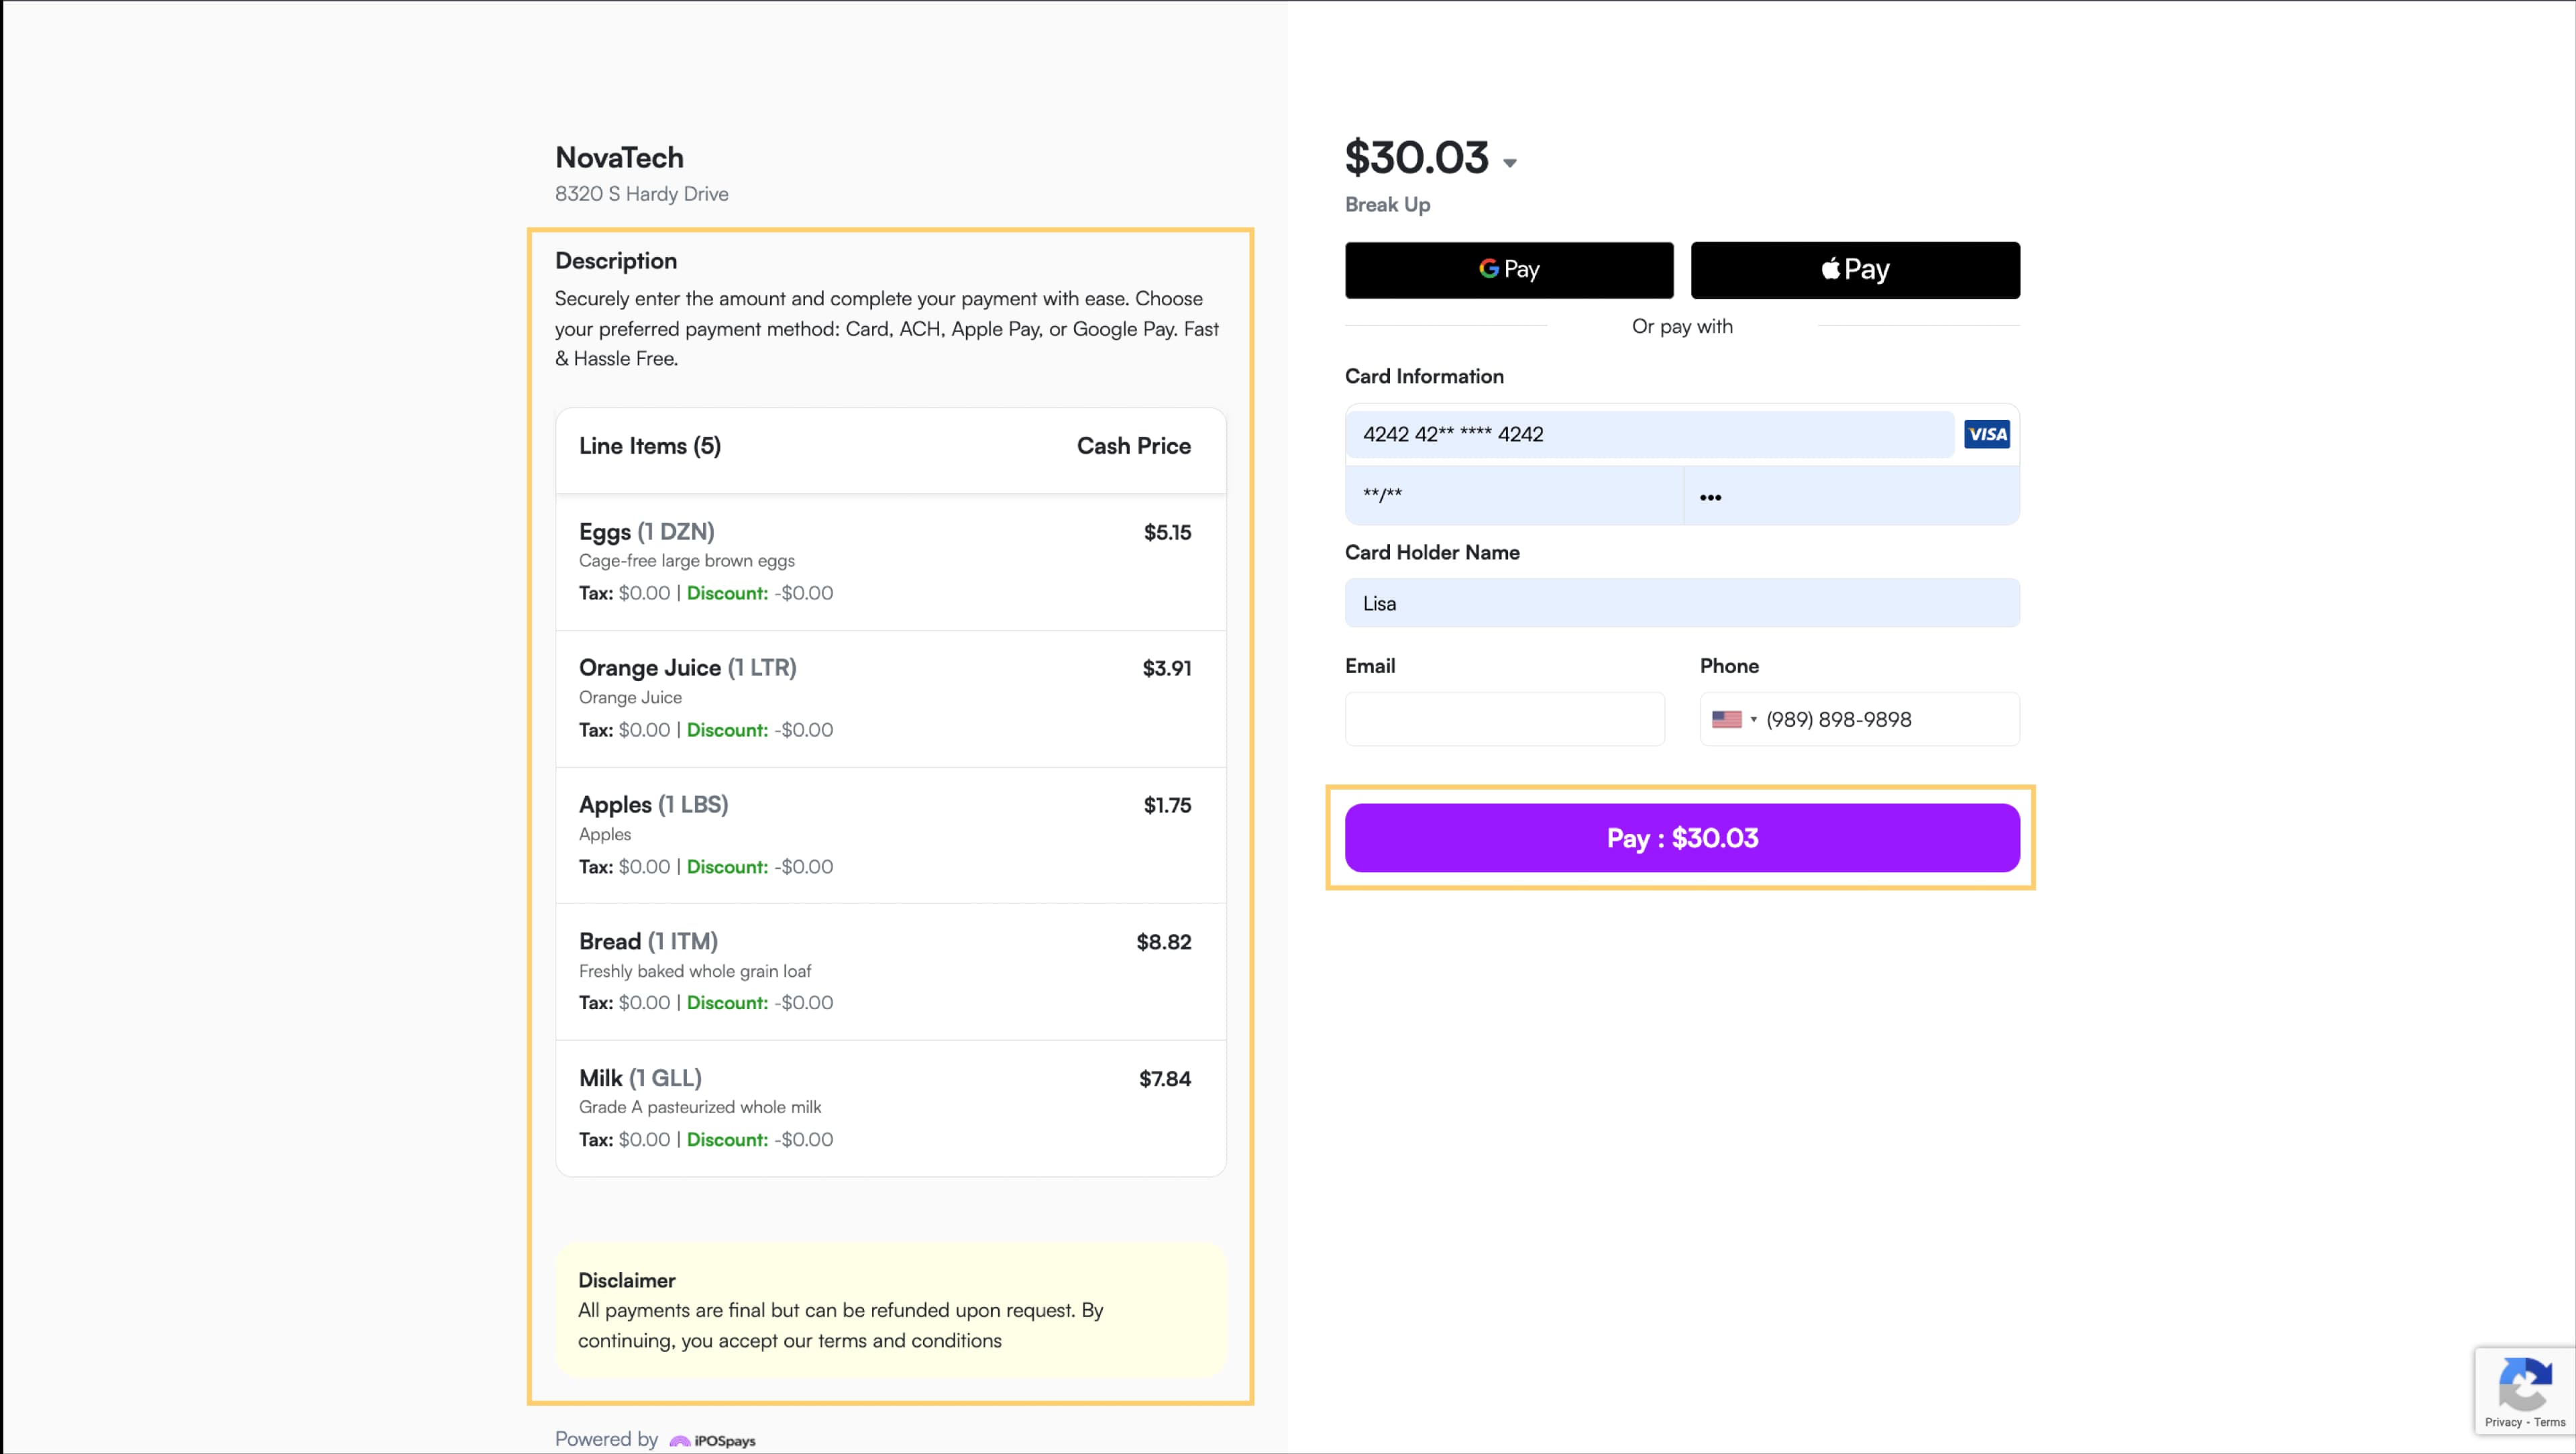Click the CVV security code field
The width and height of the screenshot is (2576, 1454).
(x=1852, y=495)
